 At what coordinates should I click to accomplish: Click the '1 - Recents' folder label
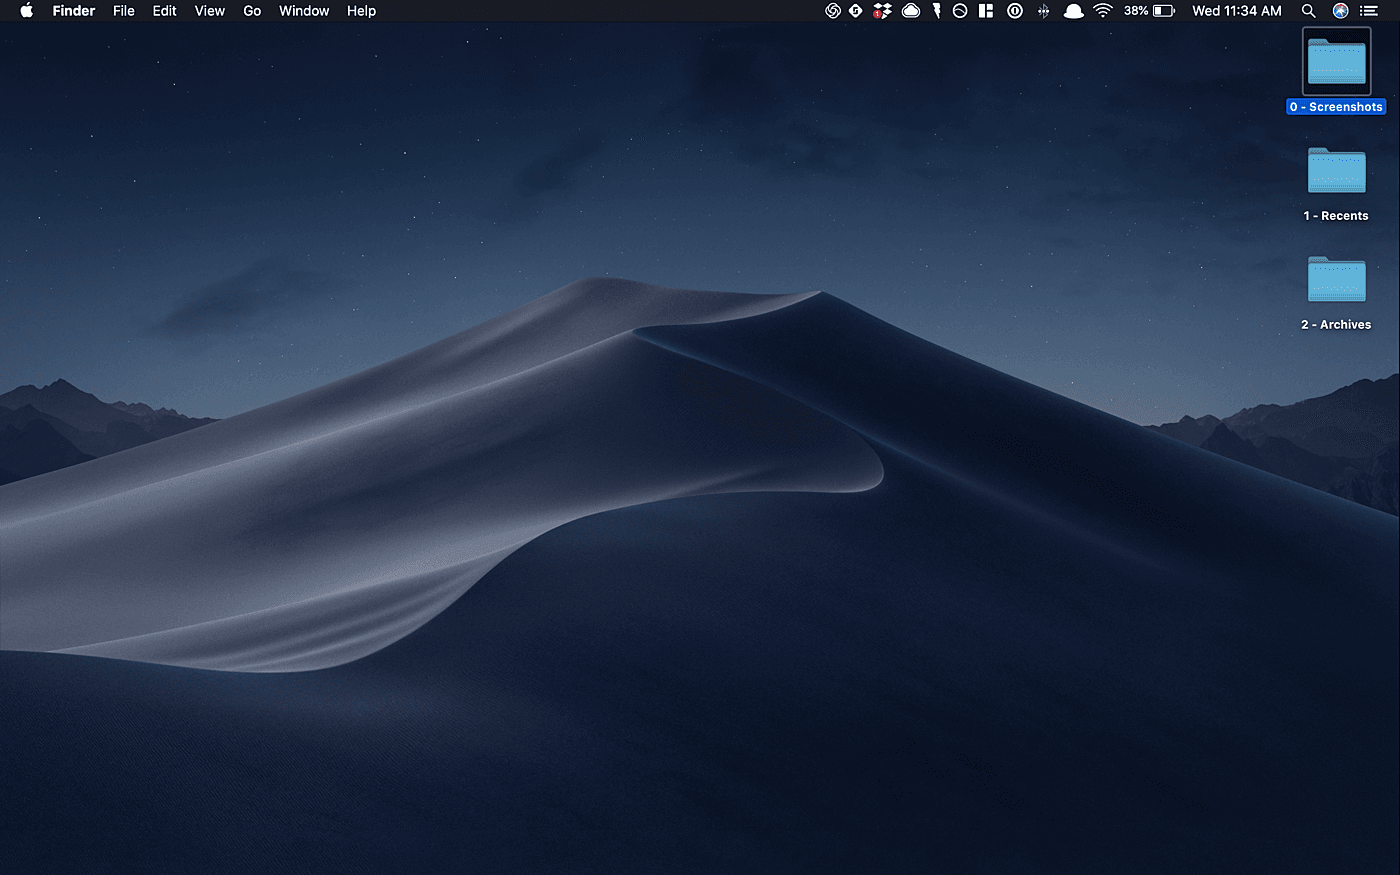(x=1336, y=216)
